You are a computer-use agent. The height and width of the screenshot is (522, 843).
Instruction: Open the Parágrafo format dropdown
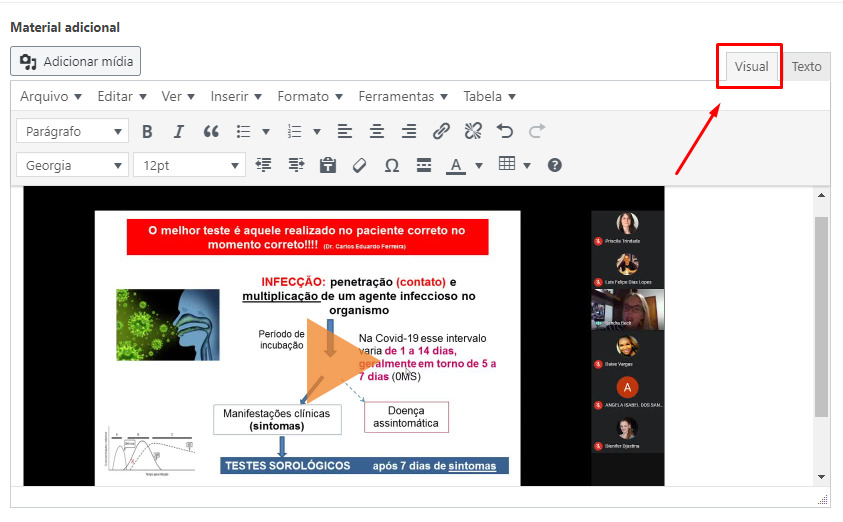pyautogui.click(x=73, y=131)
